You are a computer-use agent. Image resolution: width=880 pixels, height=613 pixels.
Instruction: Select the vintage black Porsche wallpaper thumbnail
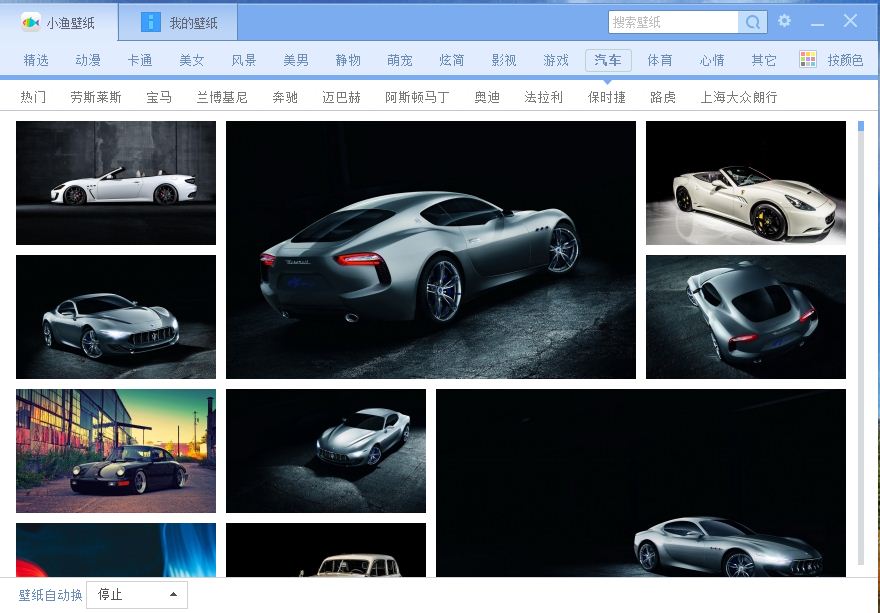116,451
